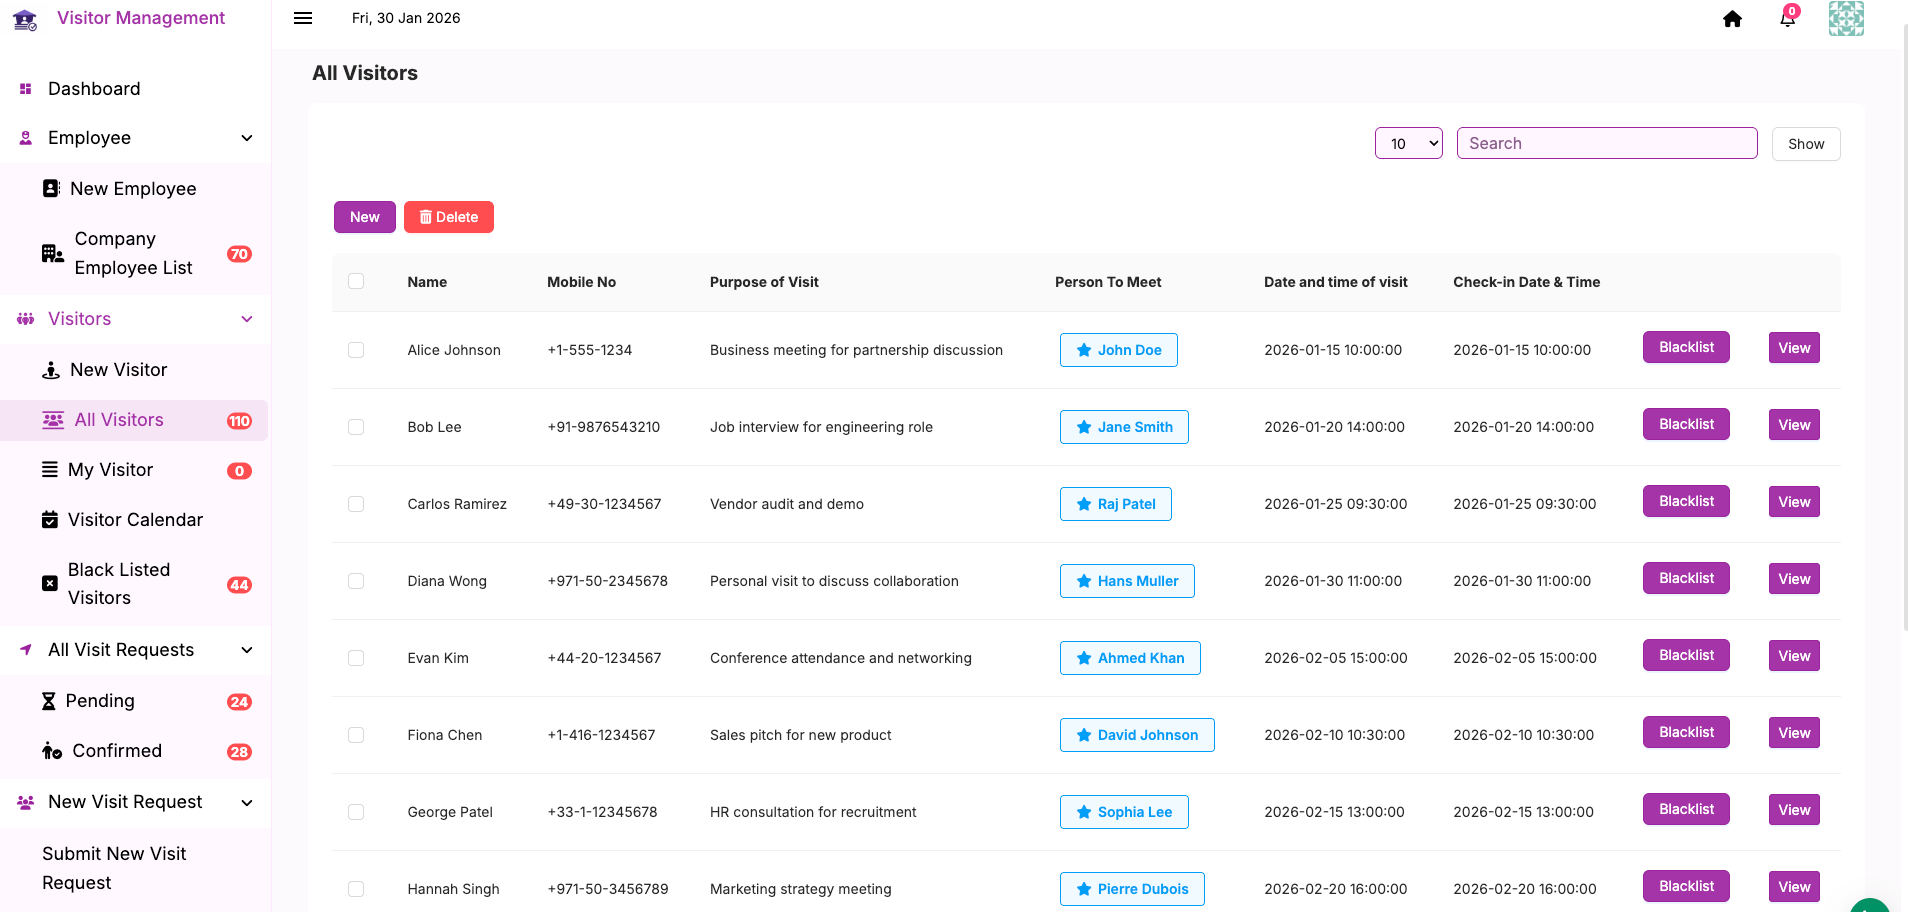Select the Diana Wong row checkbox

(x=356, y=581)
